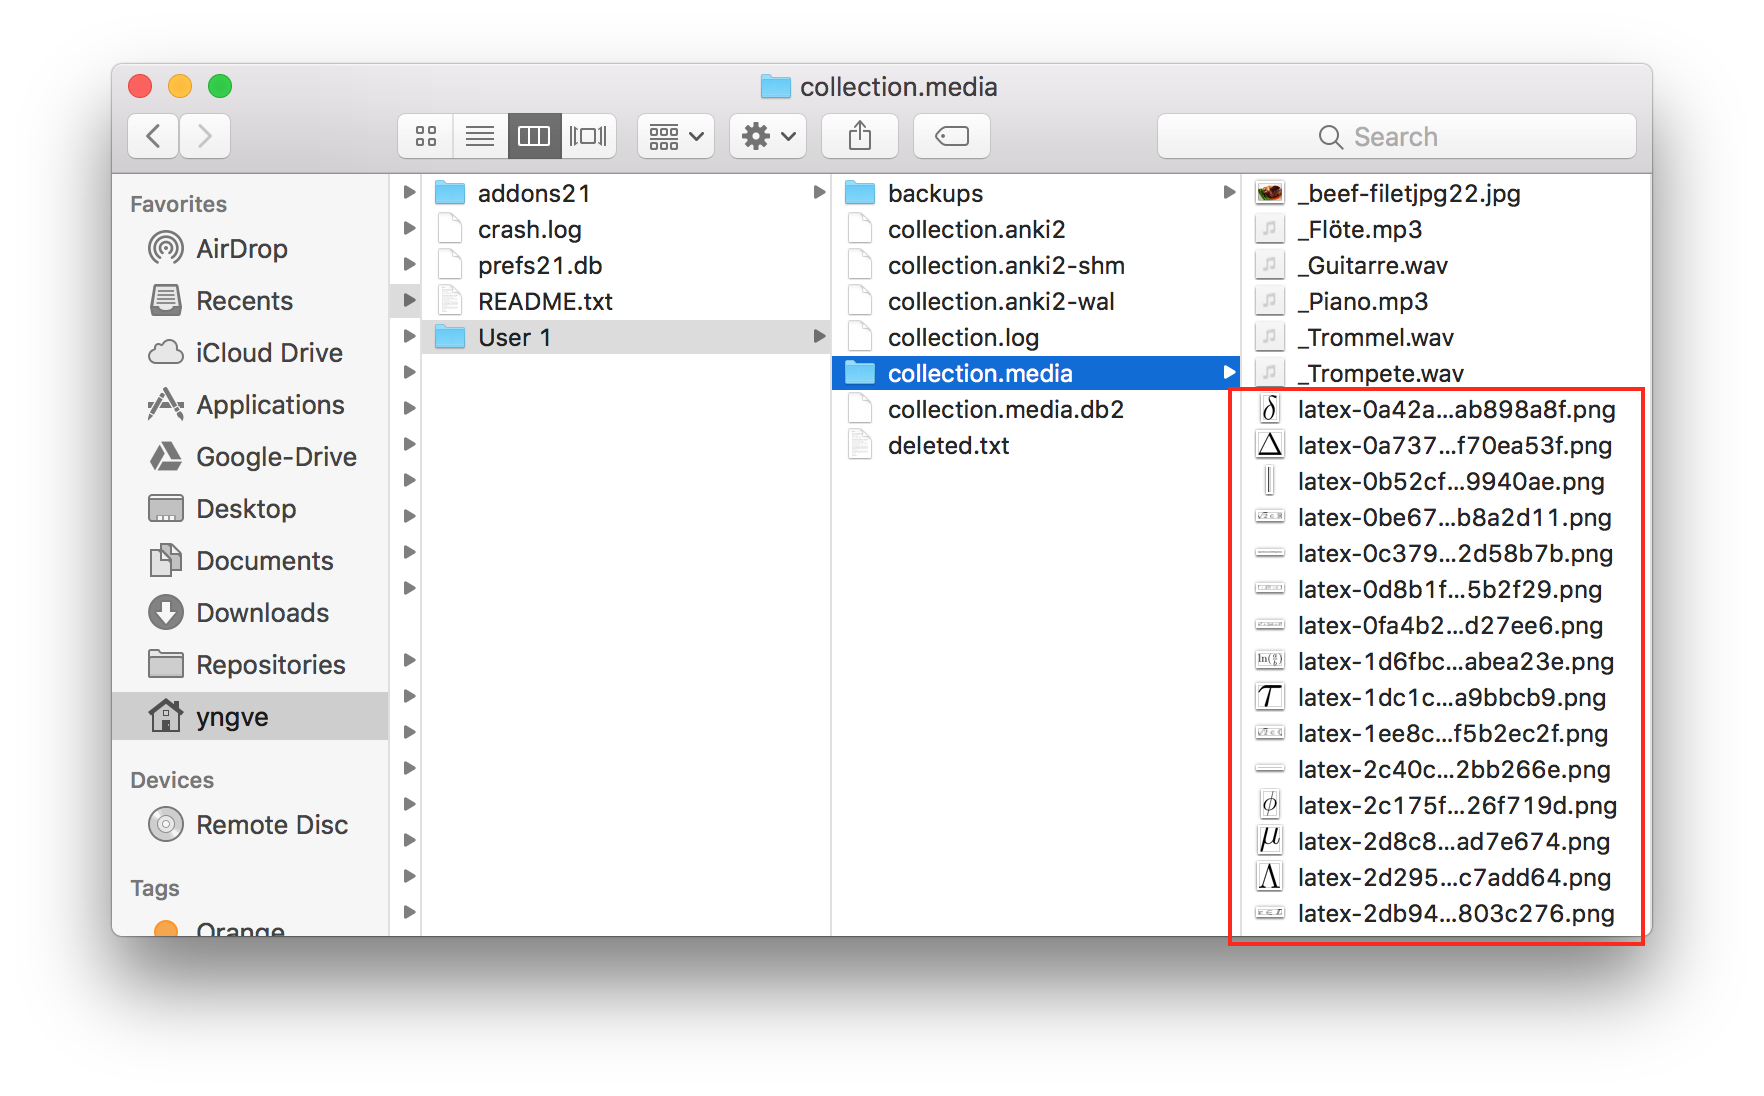Select the latex-0b52cf...9940ae.png file
Image resolution: width=1764 pixels, height=1096 pixels.
pyautogui.click(x=1446, y=481)
